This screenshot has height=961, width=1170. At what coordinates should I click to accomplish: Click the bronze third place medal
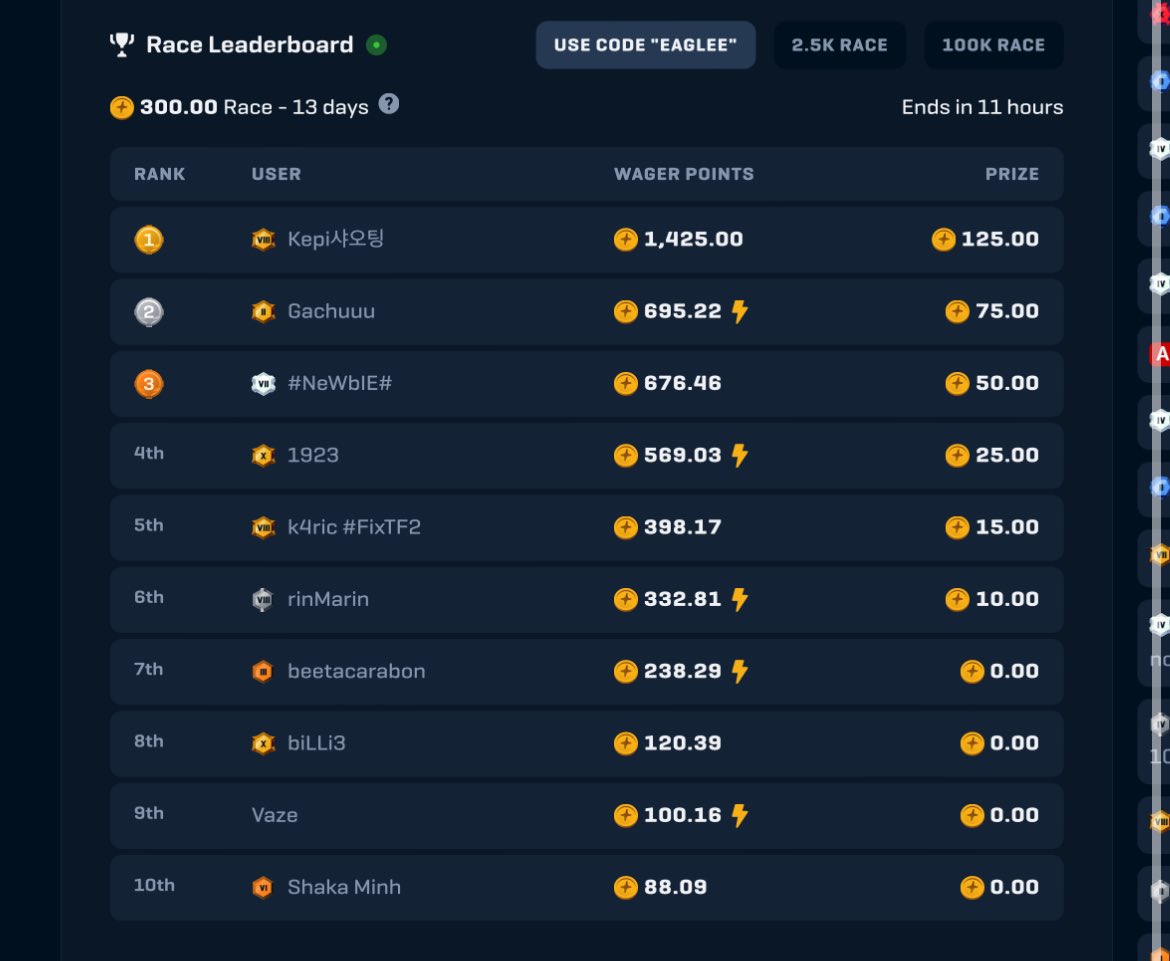click(148, 384)
